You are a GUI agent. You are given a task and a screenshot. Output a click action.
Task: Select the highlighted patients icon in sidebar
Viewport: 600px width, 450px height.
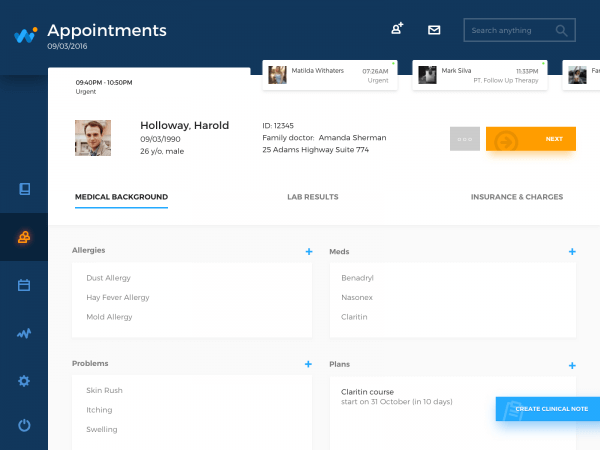coord(24,237)
